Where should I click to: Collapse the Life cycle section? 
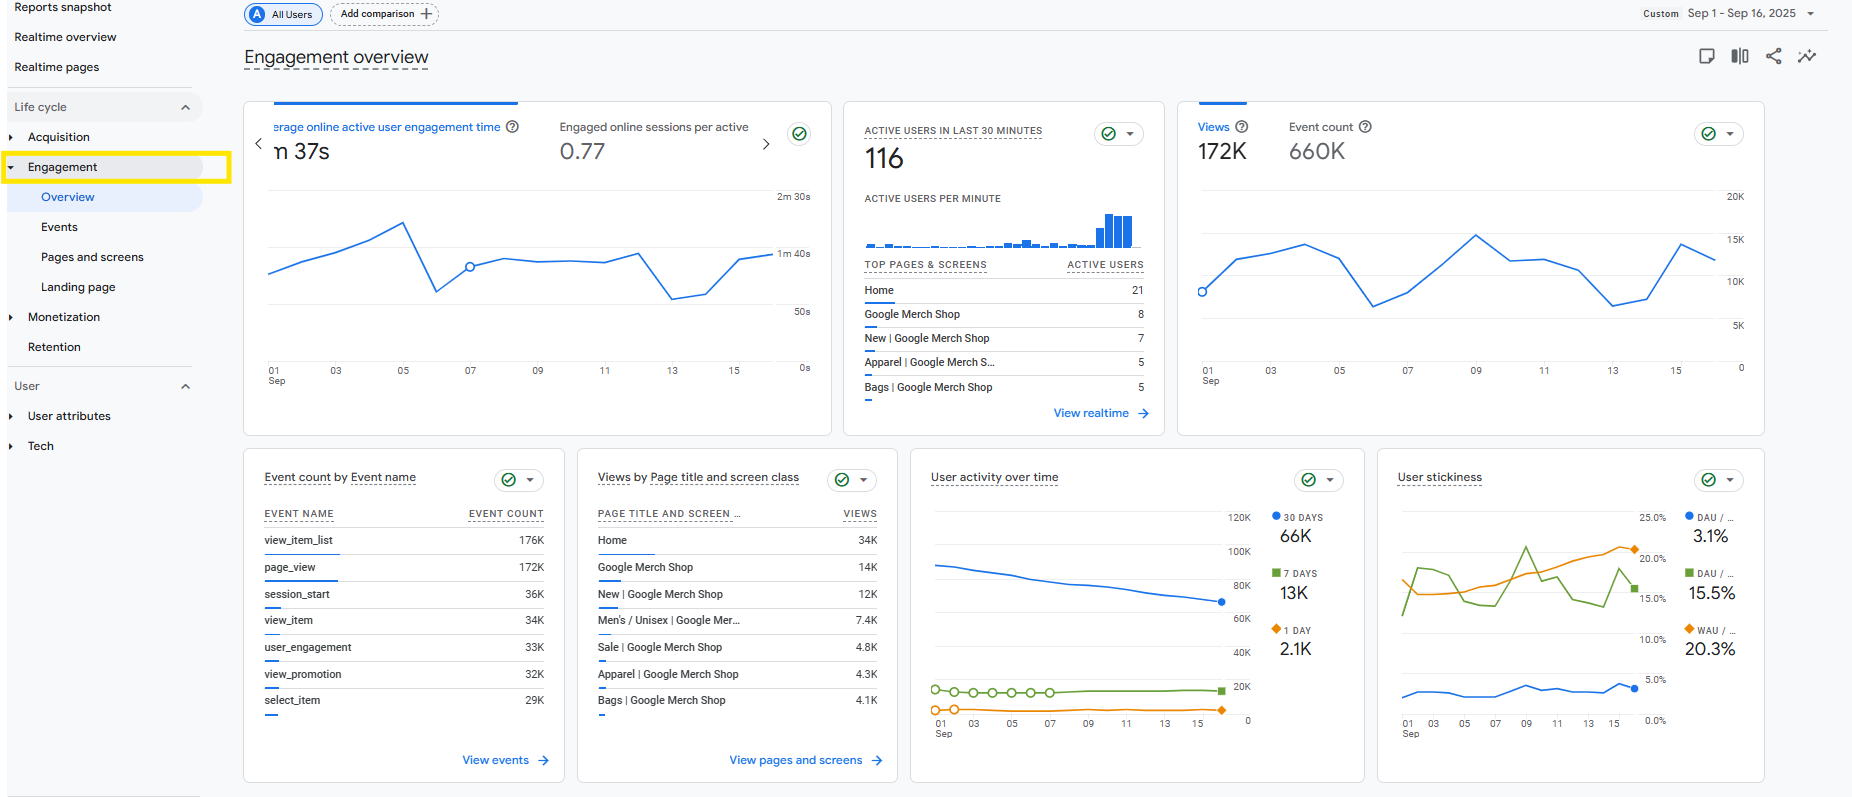[x=185, y=107]
